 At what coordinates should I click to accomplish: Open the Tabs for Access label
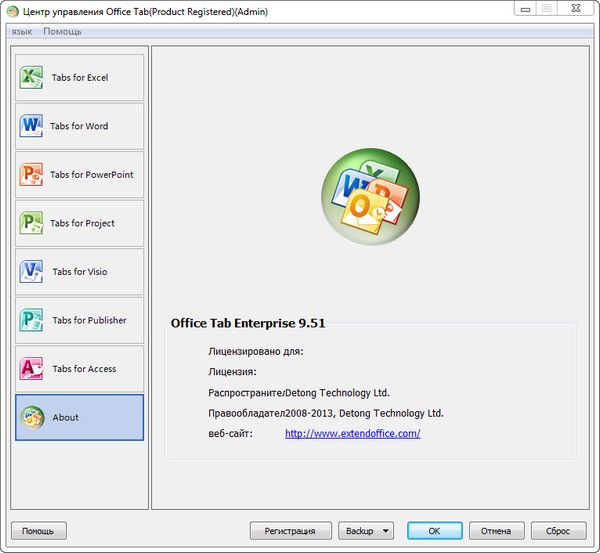point(84,369)
